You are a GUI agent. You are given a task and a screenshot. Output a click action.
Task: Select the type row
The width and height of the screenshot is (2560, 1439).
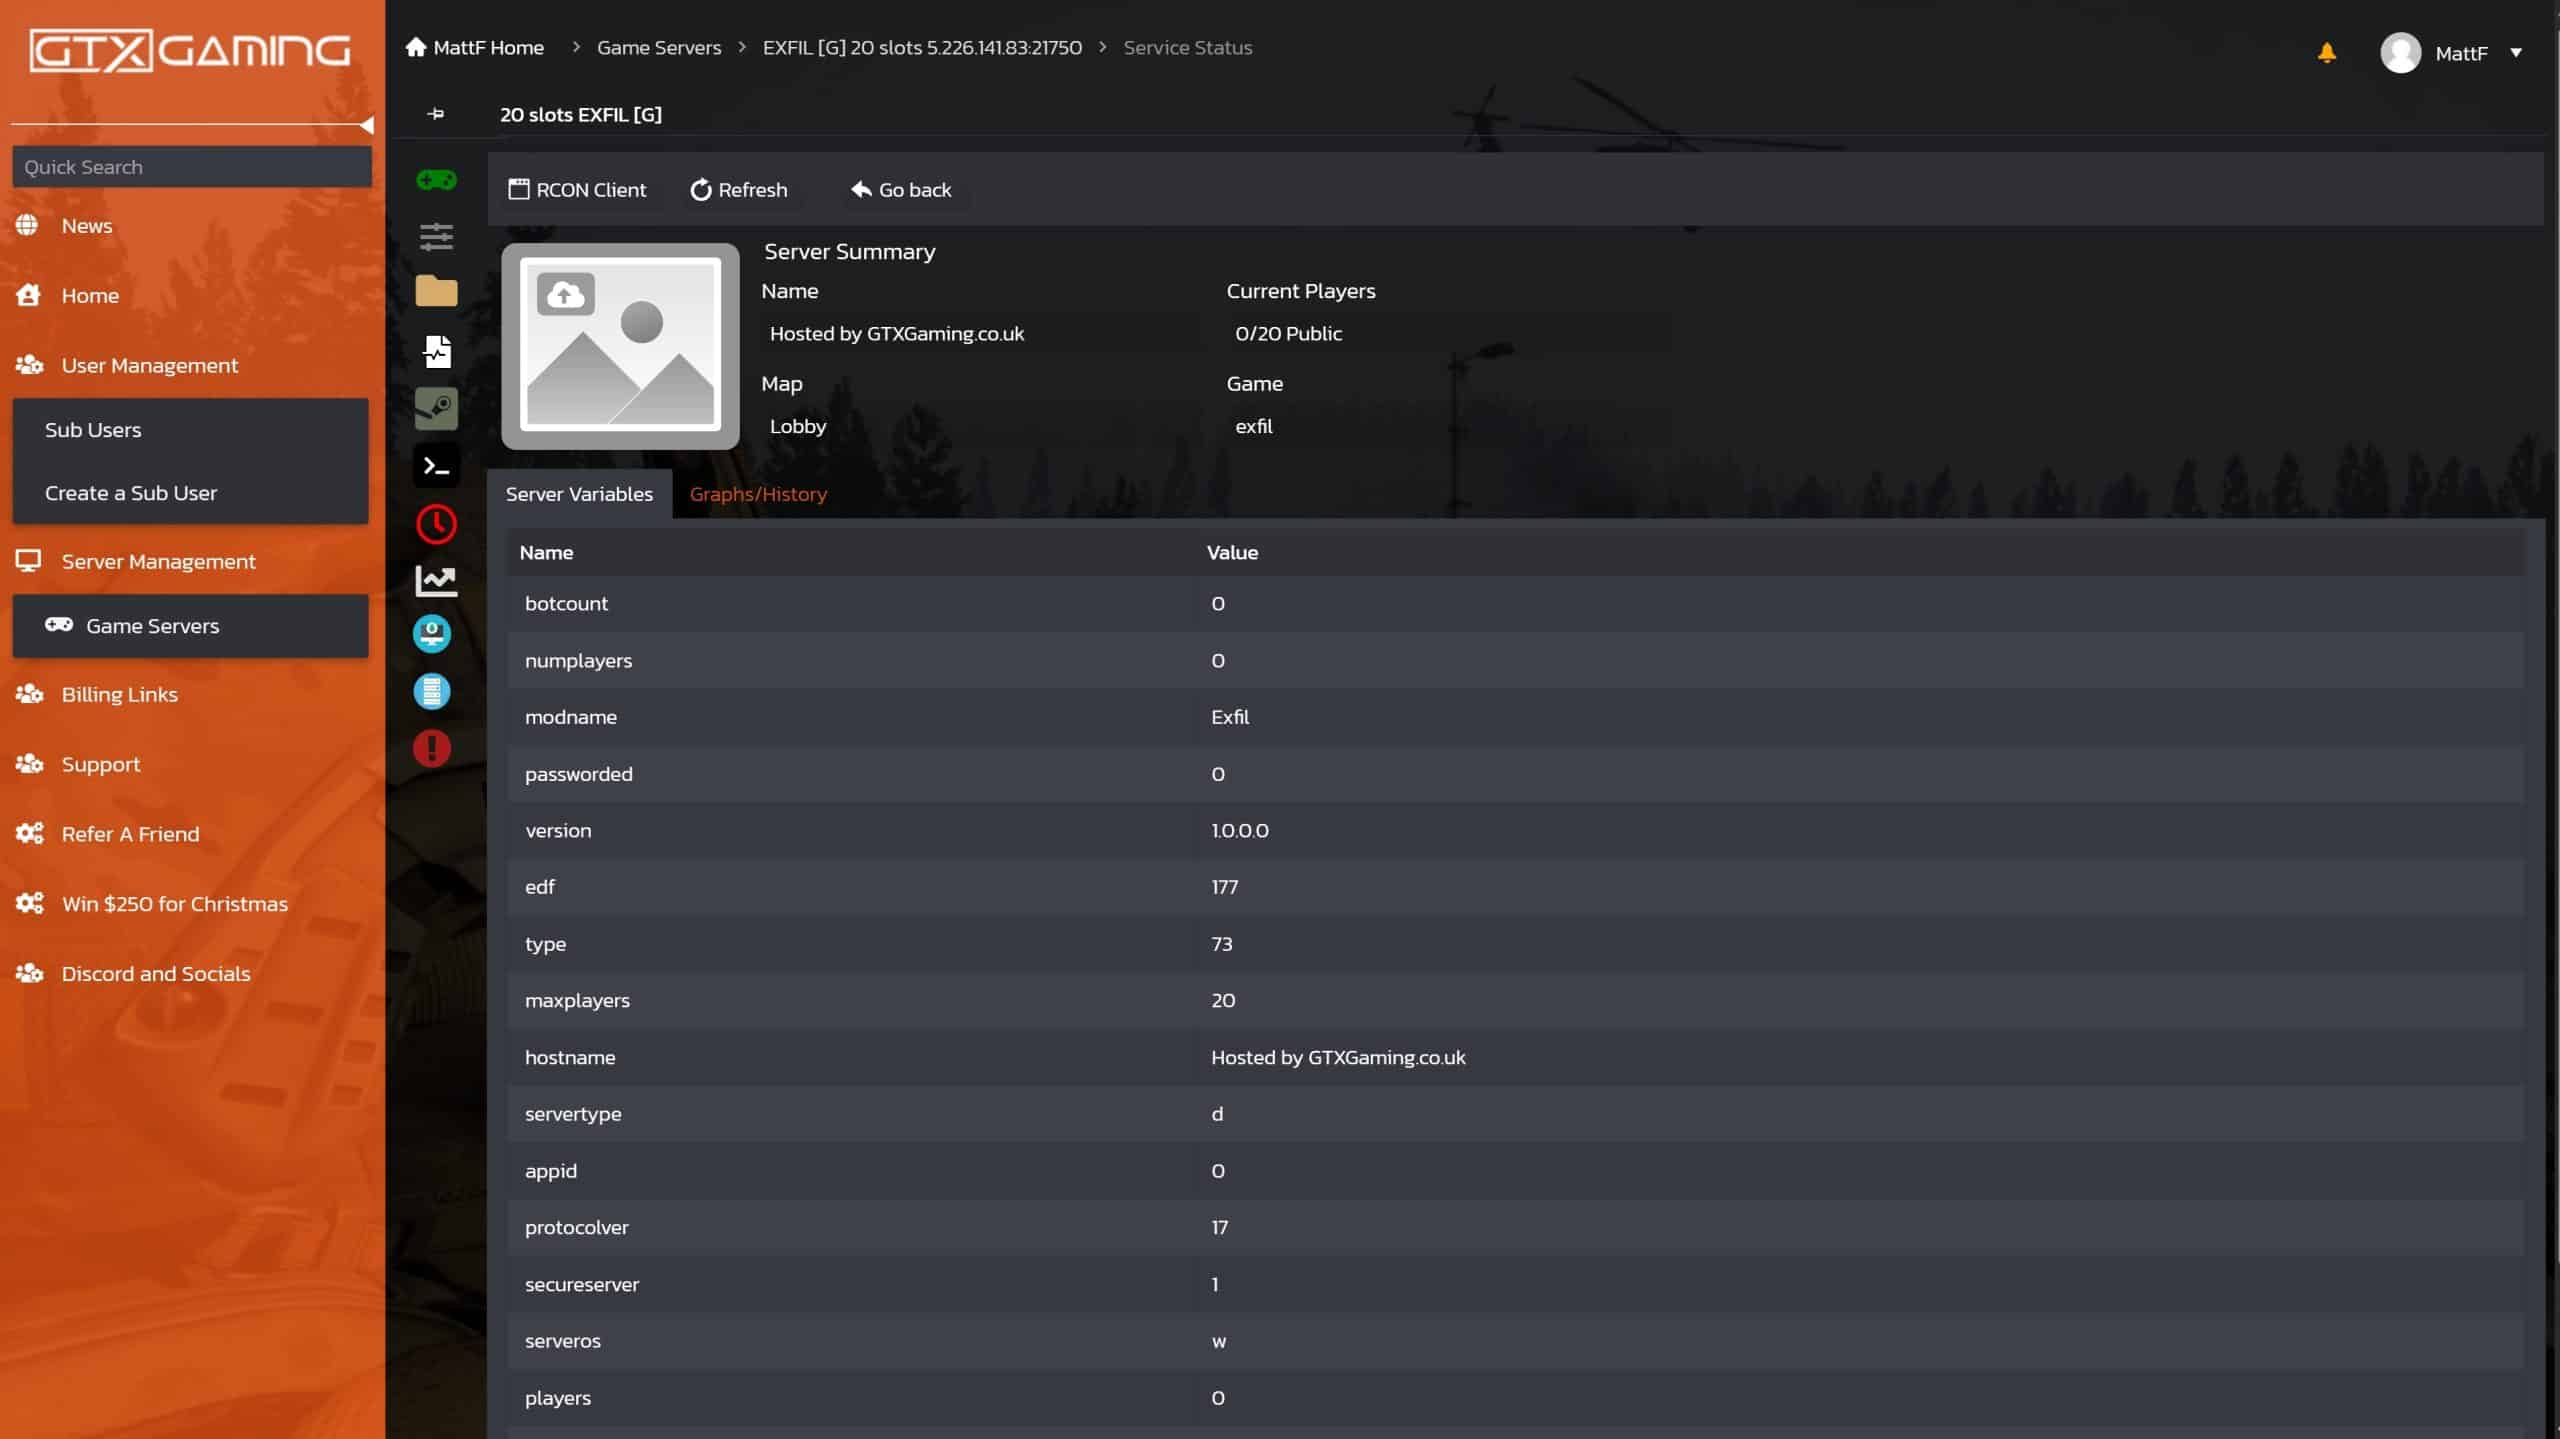1515,944
